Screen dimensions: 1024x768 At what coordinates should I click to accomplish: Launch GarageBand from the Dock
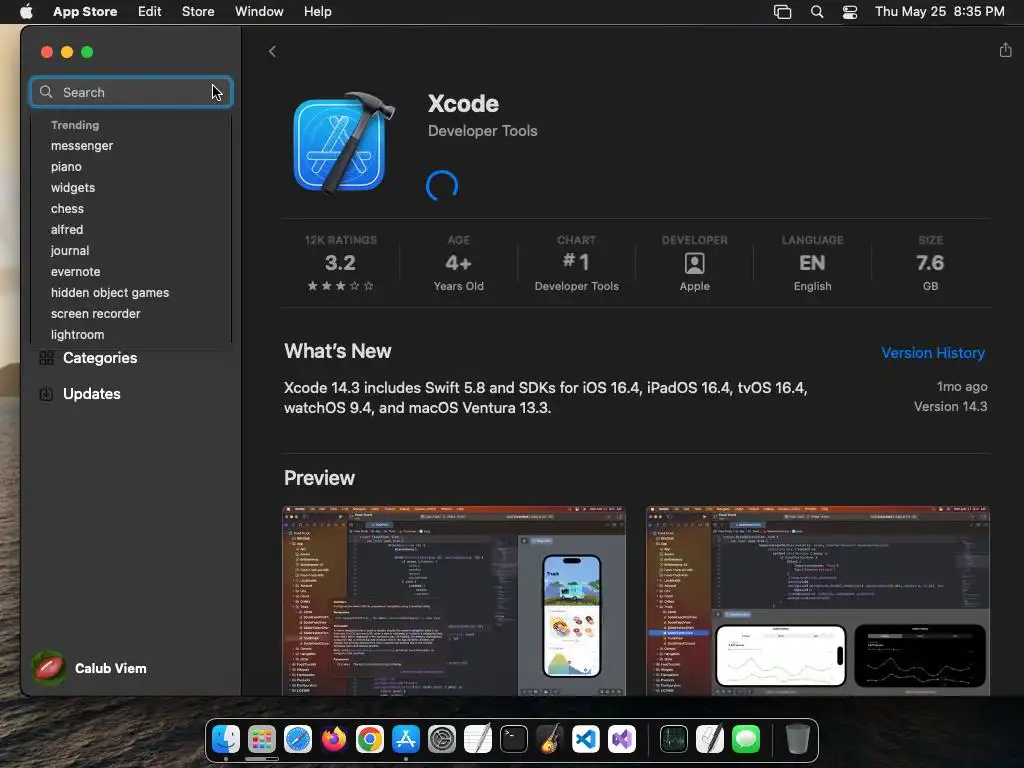(x=550, y=739)
